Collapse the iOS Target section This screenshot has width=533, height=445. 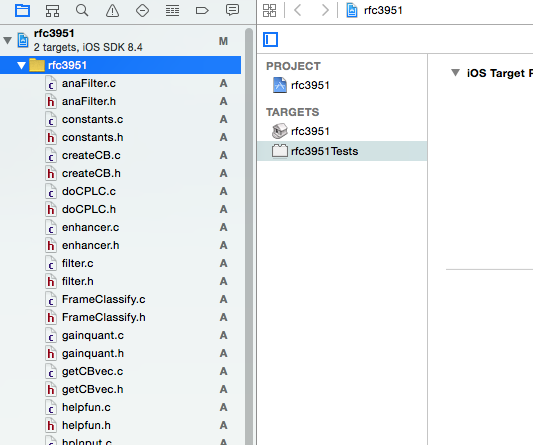455,72
